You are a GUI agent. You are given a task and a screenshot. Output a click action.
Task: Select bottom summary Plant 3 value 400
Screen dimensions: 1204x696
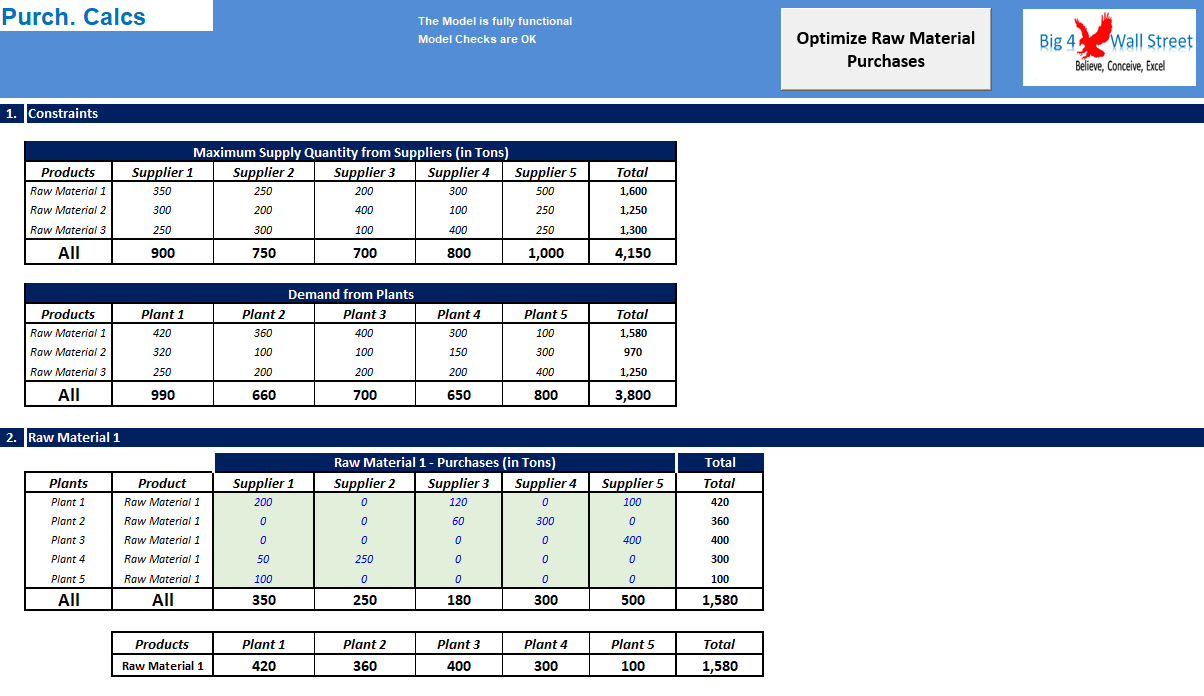(x=458, y=666)
